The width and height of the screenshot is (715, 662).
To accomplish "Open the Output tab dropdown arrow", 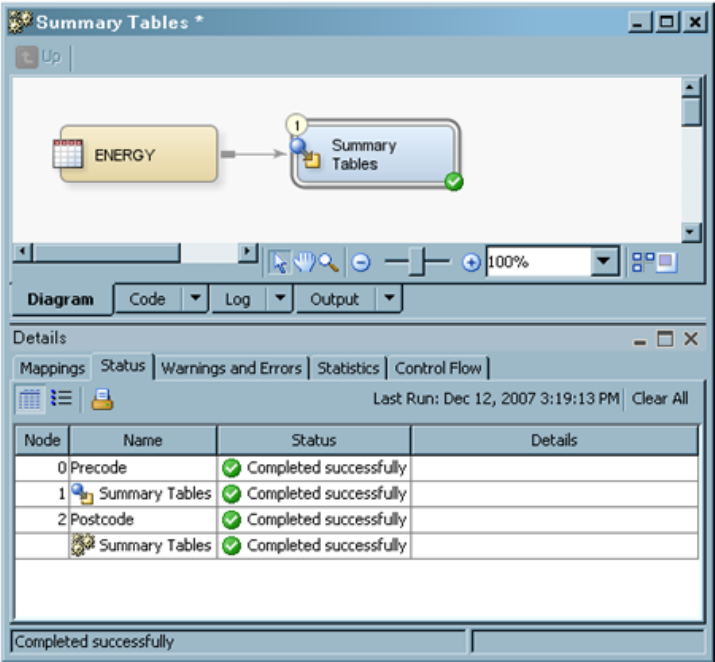I will point(389,299).
